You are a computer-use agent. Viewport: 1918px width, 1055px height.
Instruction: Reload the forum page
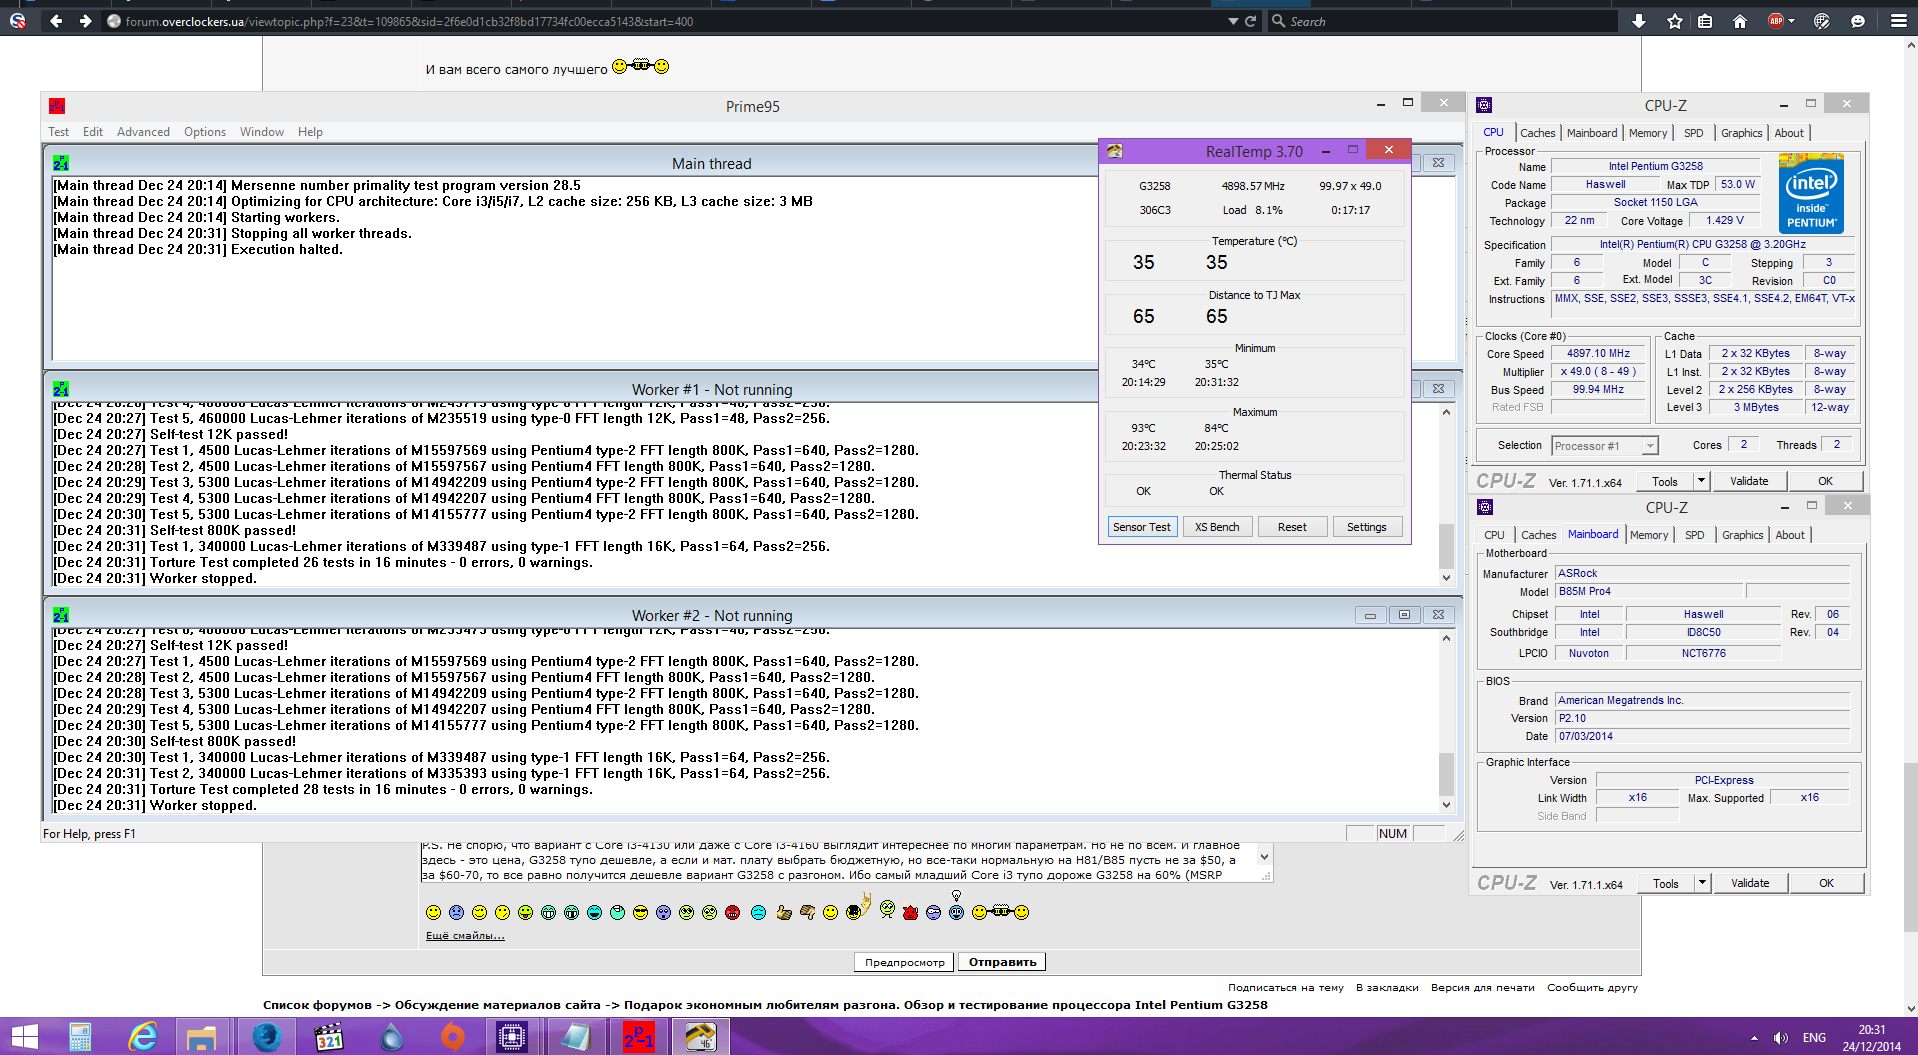(1250, 21)
